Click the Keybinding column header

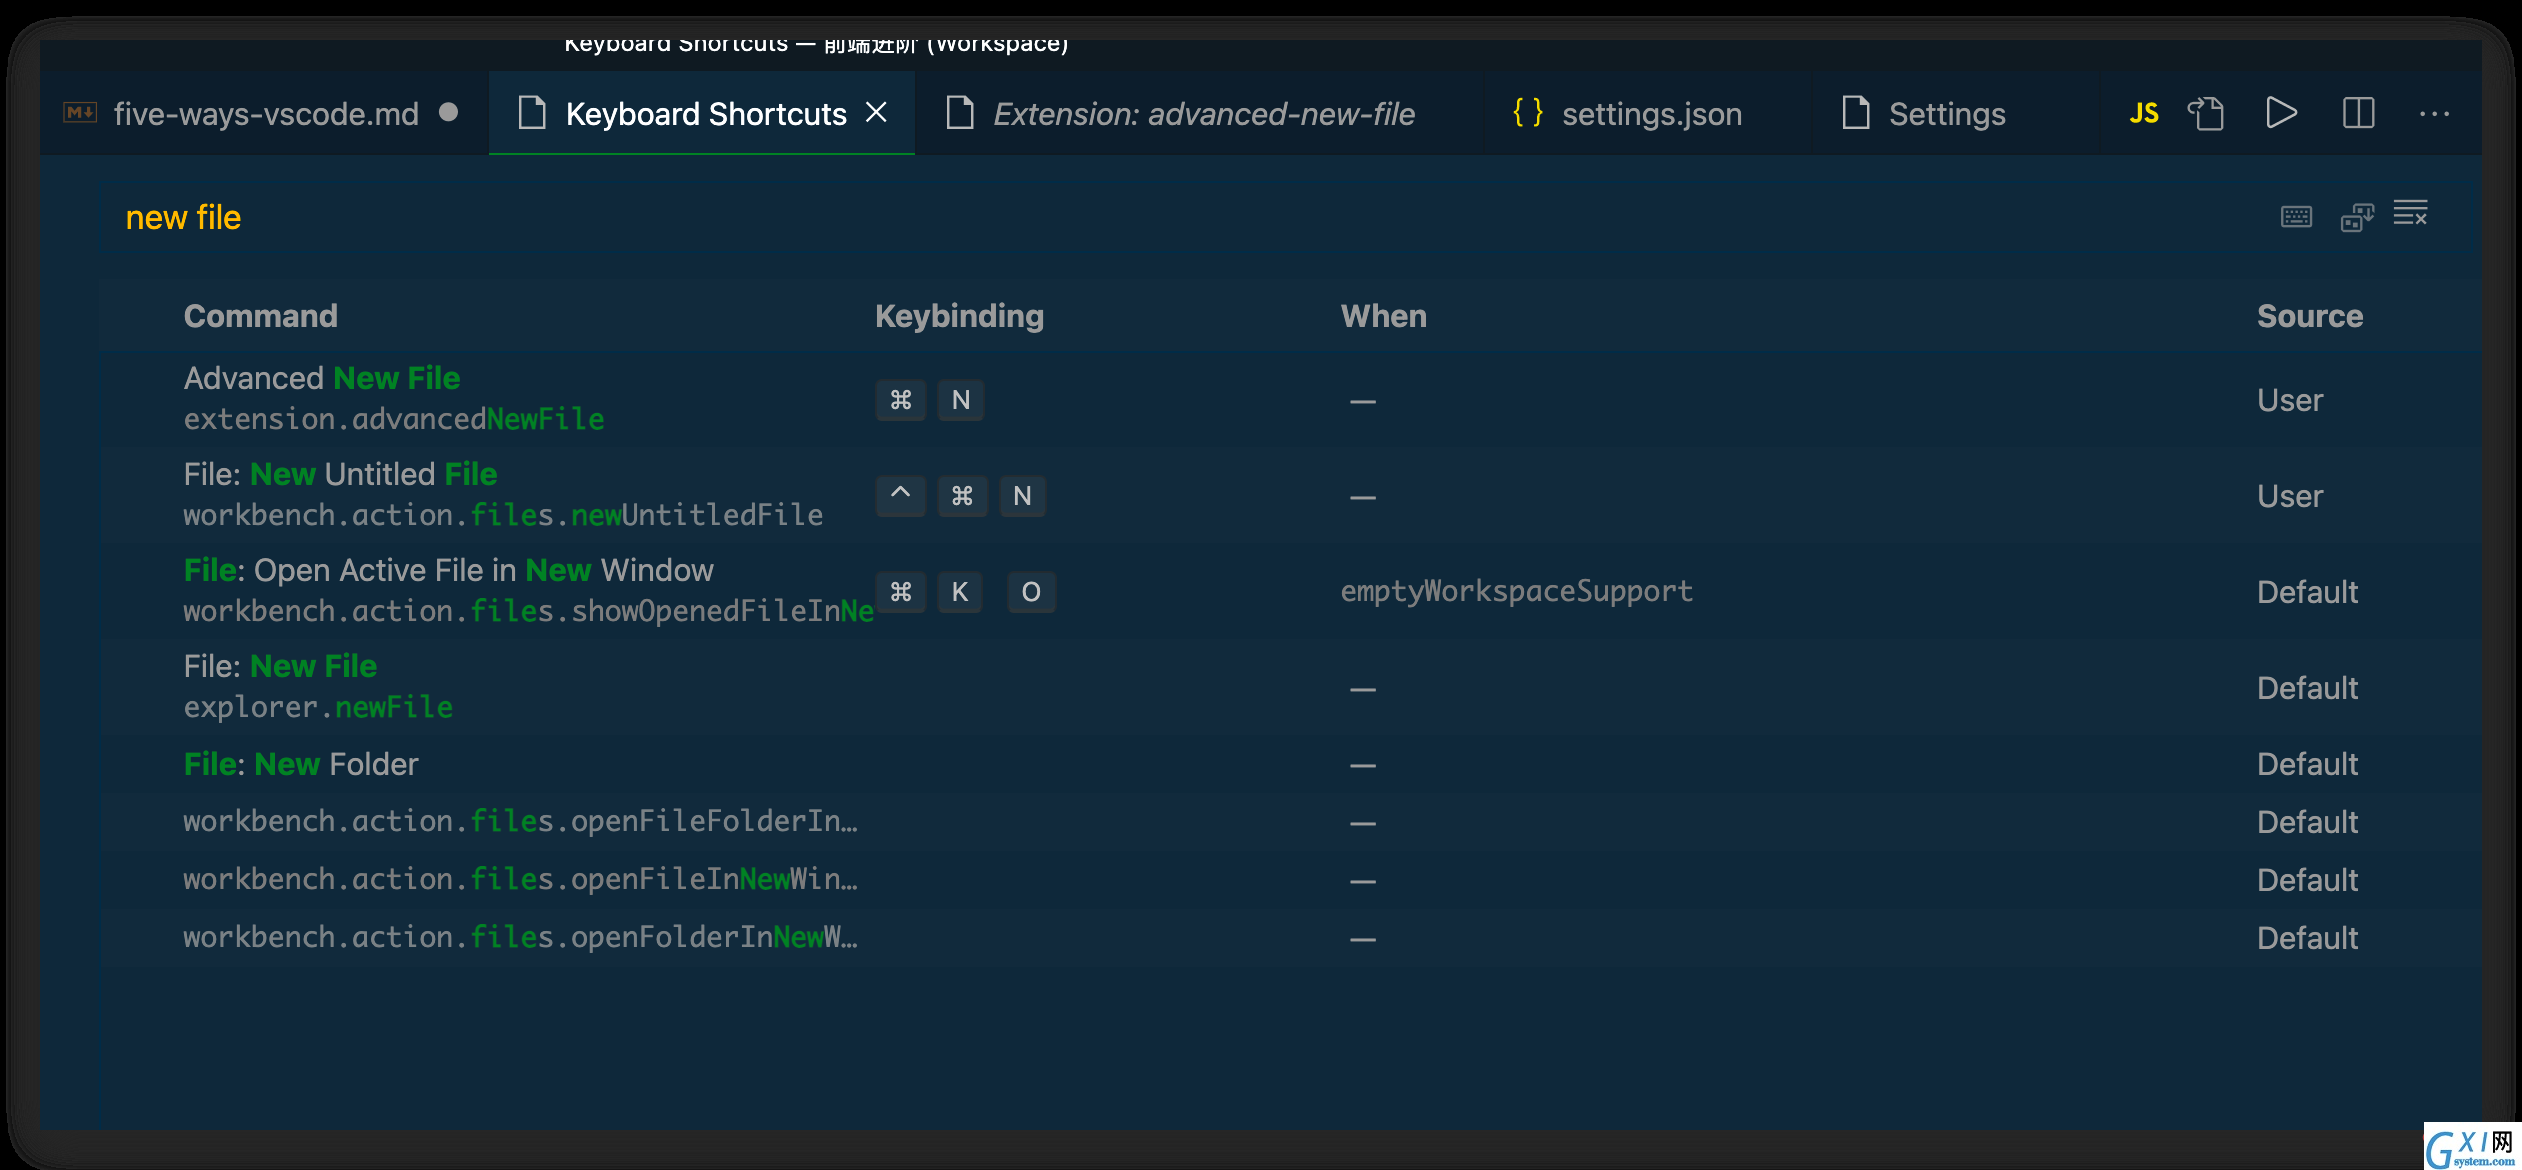pyautogui.click(x=959, y=316)
